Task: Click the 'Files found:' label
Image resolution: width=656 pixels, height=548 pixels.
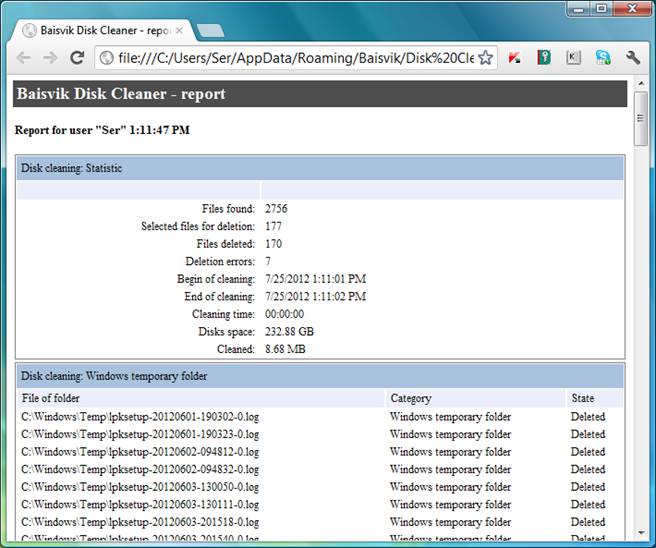Action: (228, 209)
